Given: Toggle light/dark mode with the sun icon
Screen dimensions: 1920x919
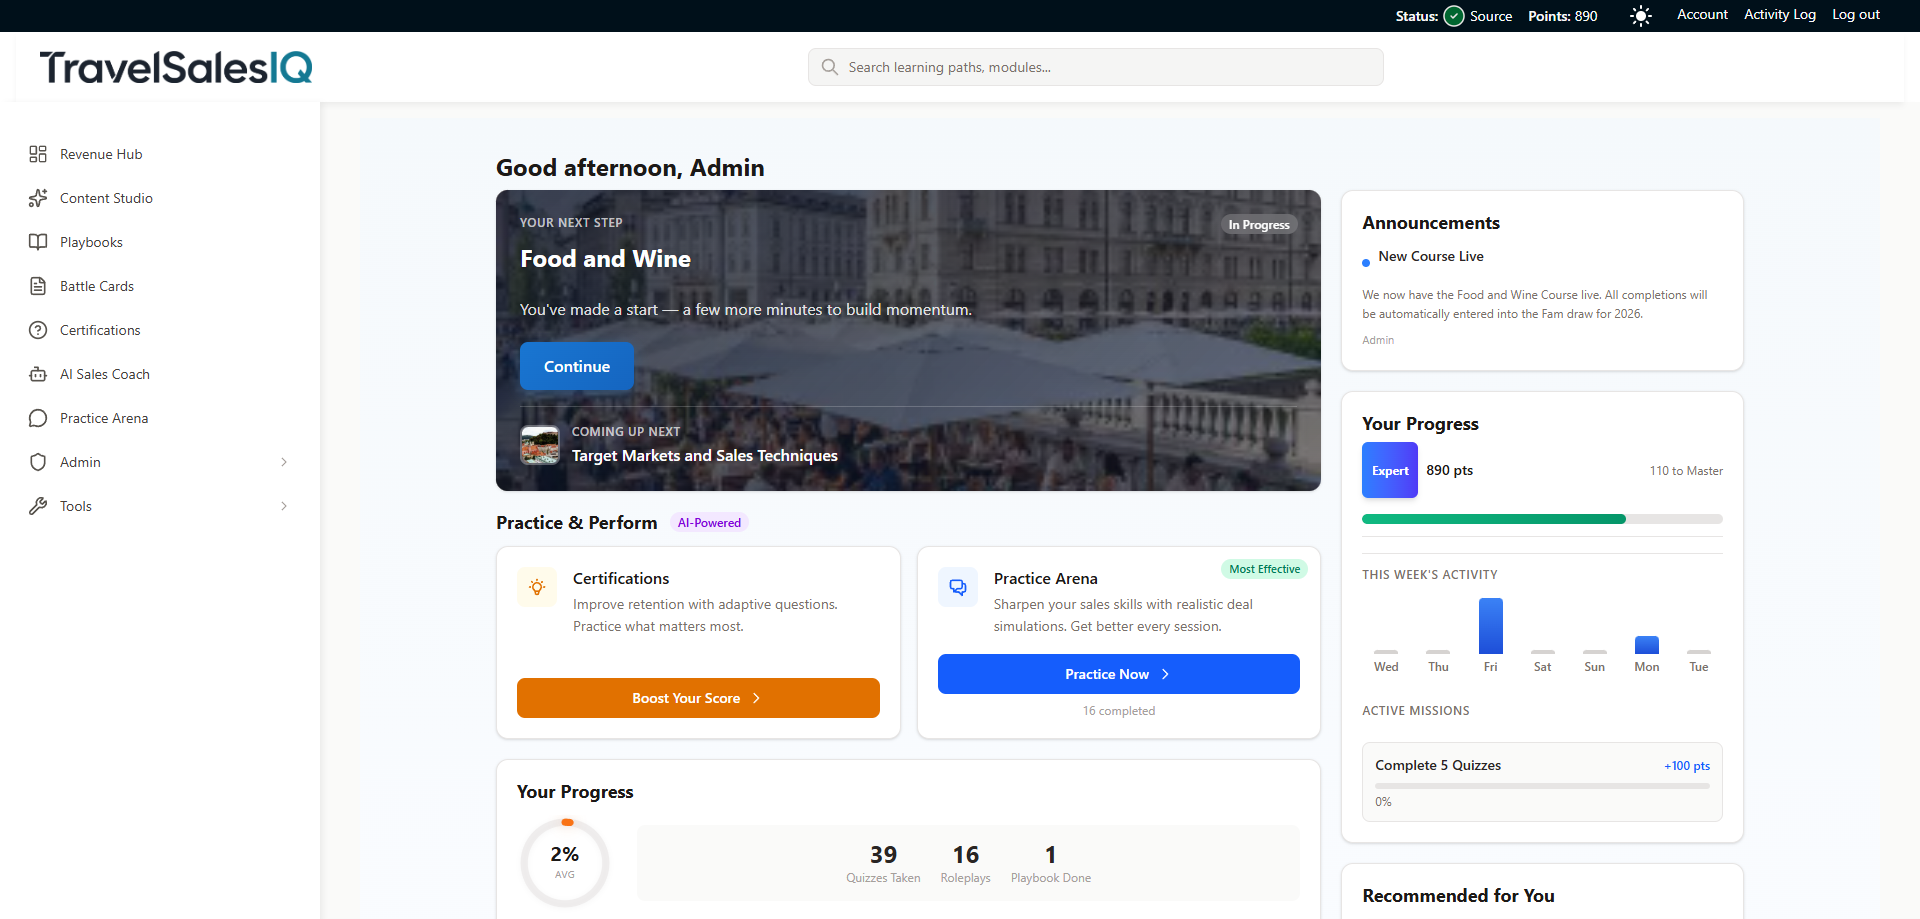Looking at the screenshot, I should pos(1640,15).
